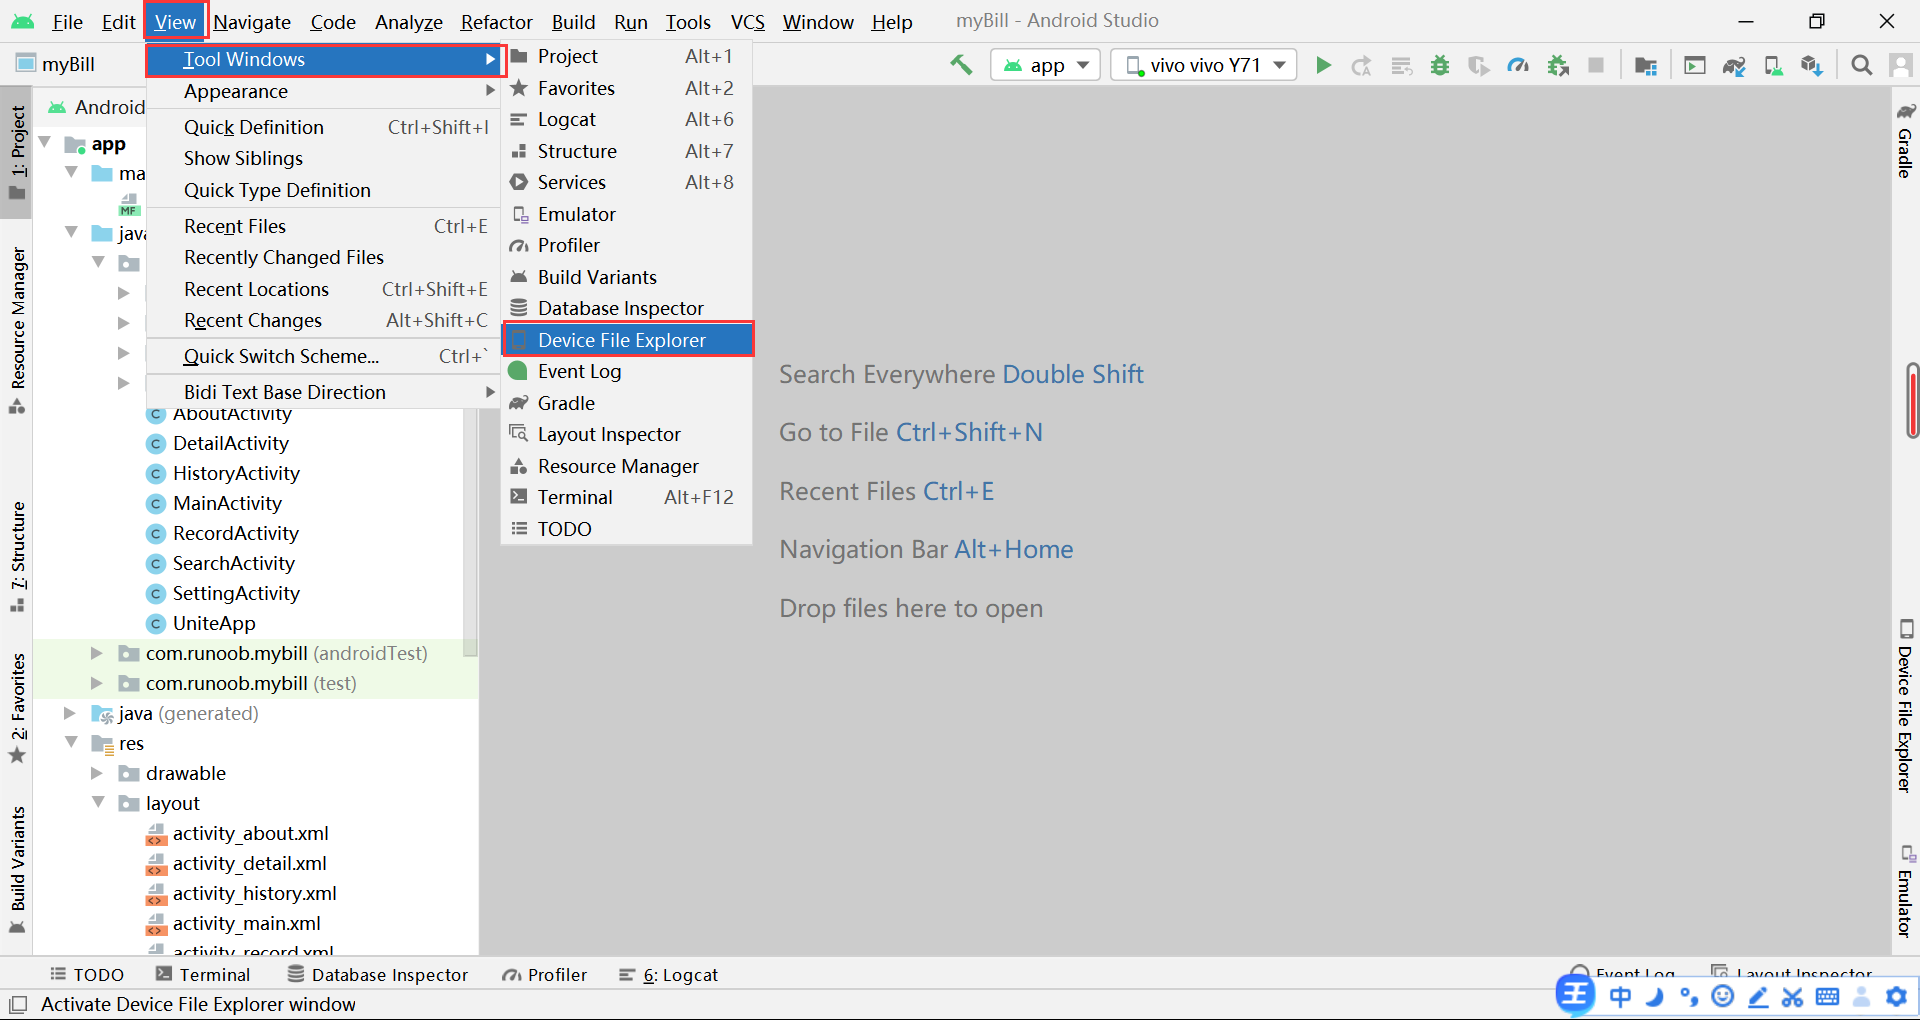
Task: Open Emulator tab on right strip
Action: pyautogui.click(x=1906, y=891)
